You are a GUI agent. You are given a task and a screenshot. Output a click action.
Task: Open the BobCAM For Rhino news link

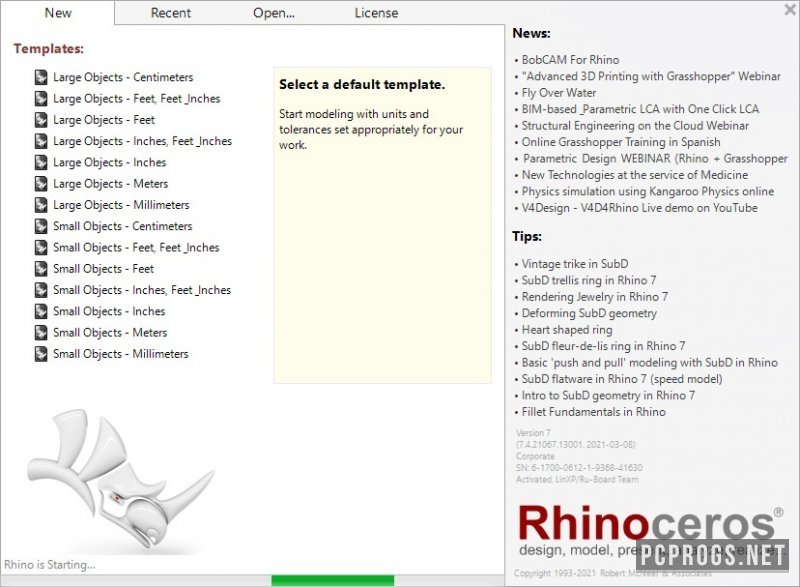570,60
